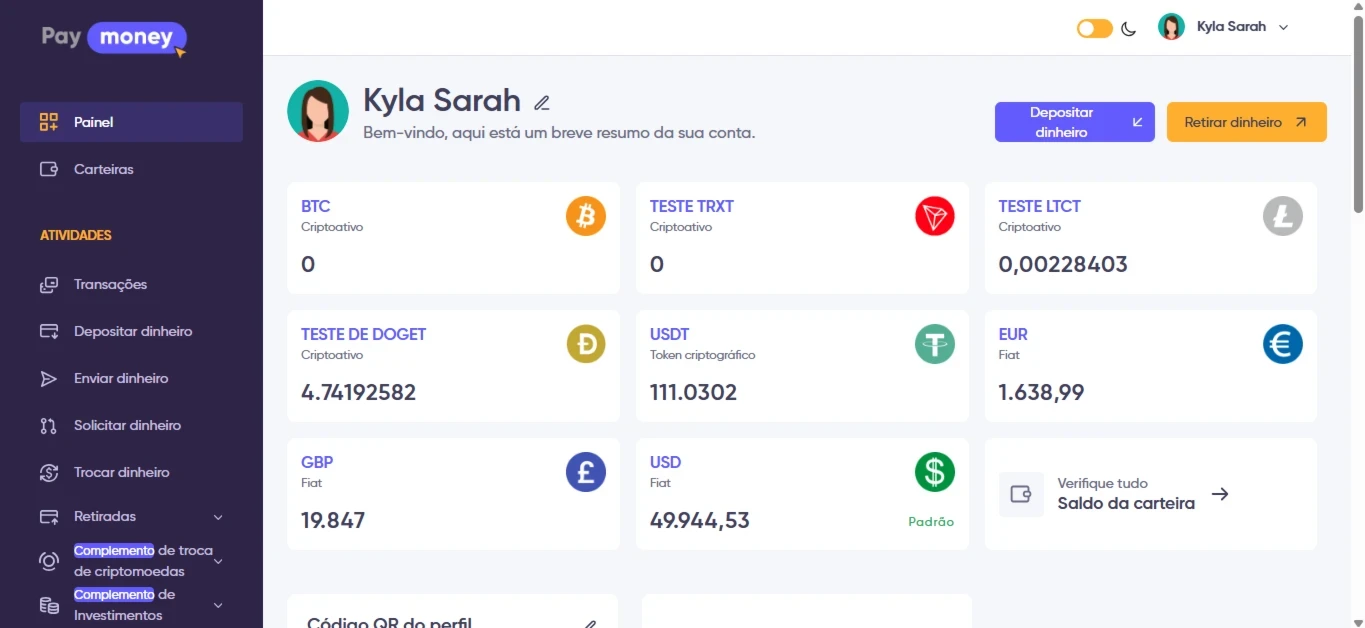Edit profile name via pencil icon
Screen dimensions: 1365x628
(x=542, y=102)
